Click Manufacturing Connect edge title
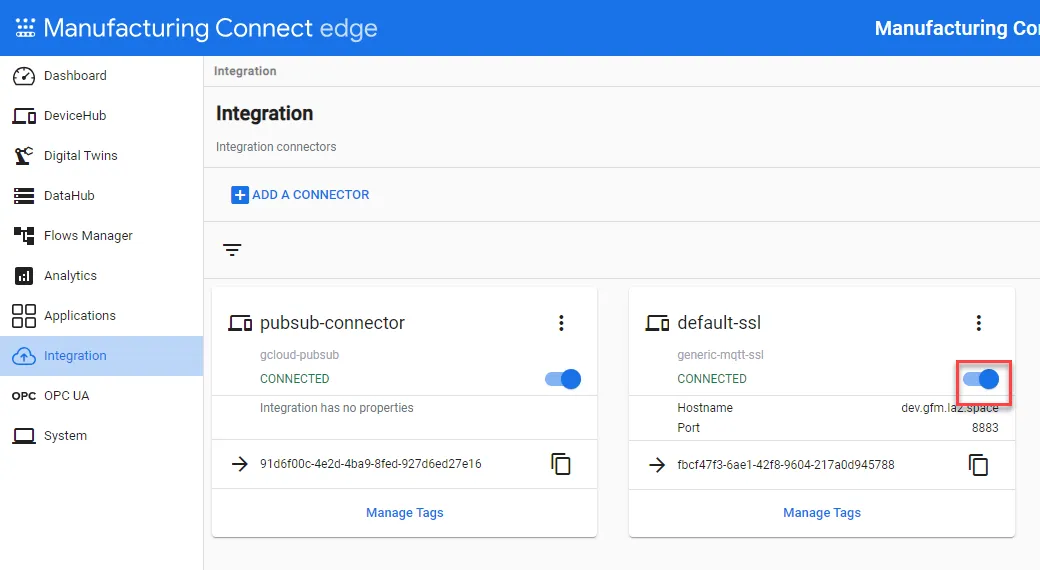This screenshot has height=570, width=1040. coord(210,28)
